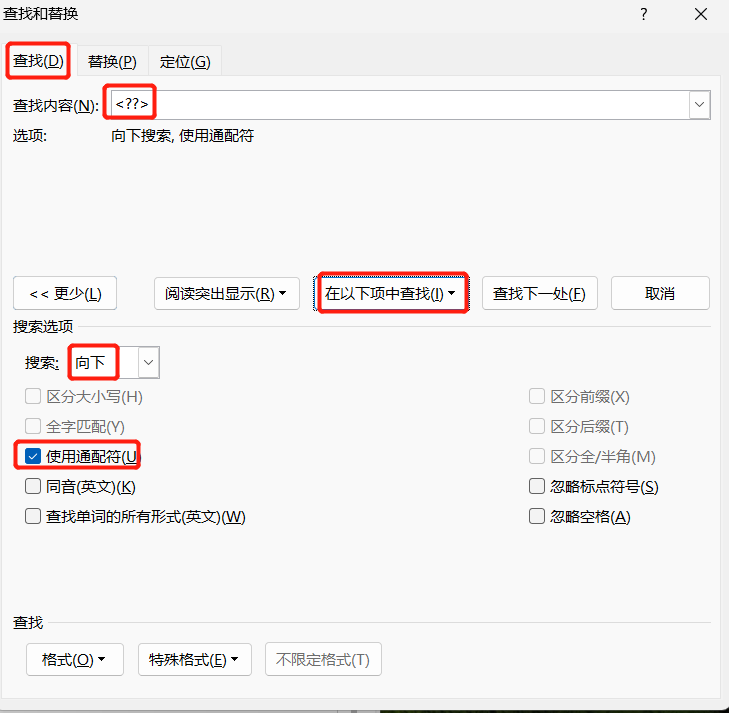
Task: Enable the 同音(英文)(K) checkbox
Action: point(33,486)
